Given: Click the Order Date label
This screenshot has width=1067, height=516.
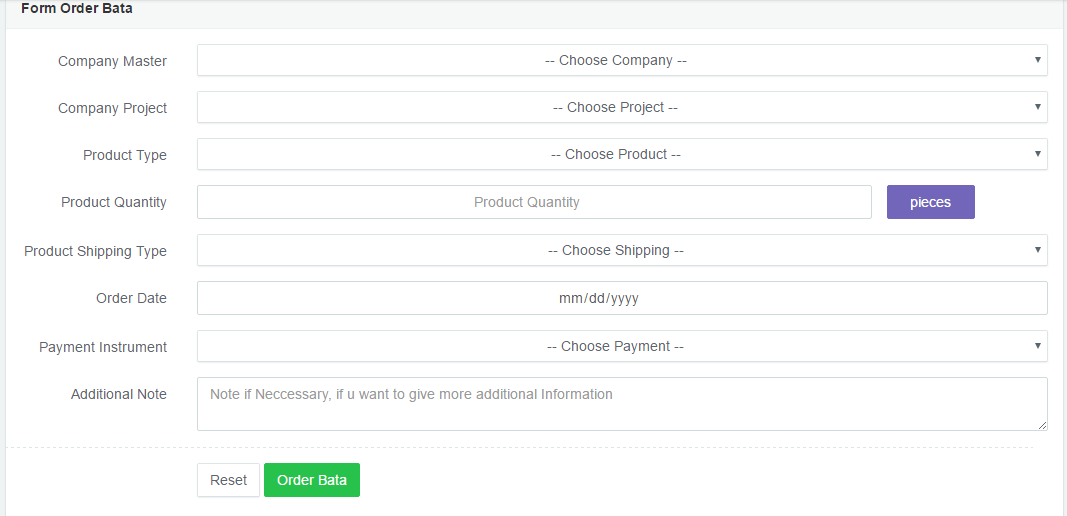Looking at the screenshot, I should (x=131, y=298).
